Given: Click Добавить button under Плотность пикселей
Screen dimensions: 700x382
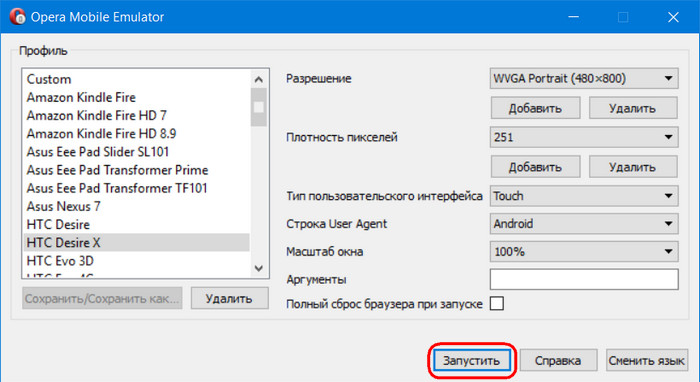Looking at the screenshot, I should tap(535, 167).
